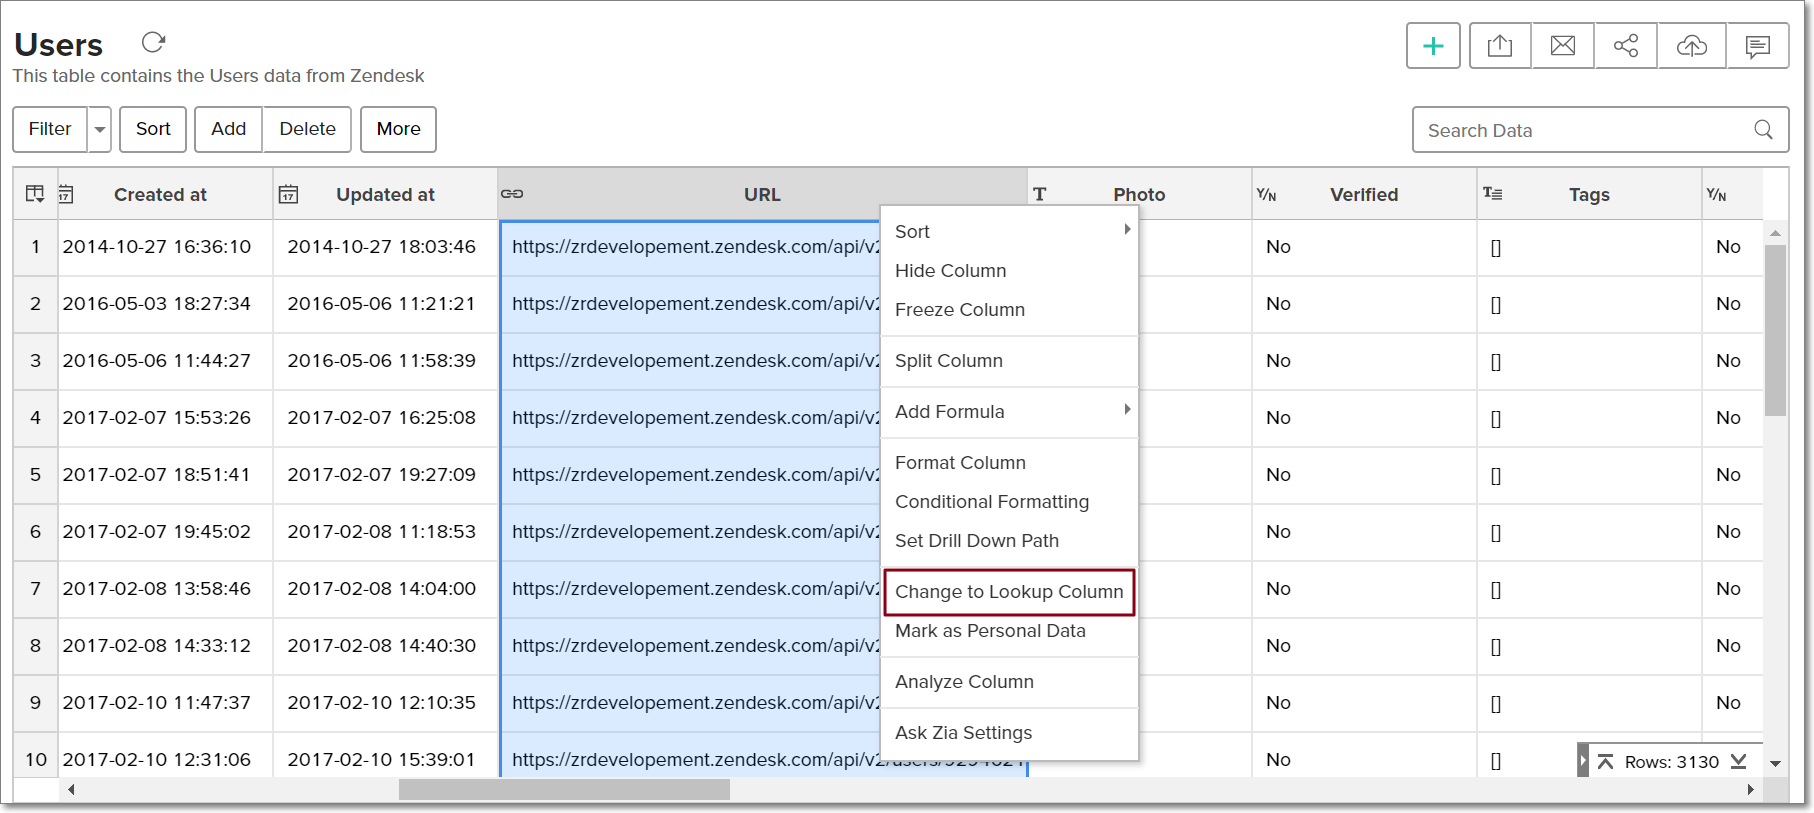The height and width of the screenshot is (813, 1814).
Task: Open the column selector icon in table header
Action: coord(35,194)
